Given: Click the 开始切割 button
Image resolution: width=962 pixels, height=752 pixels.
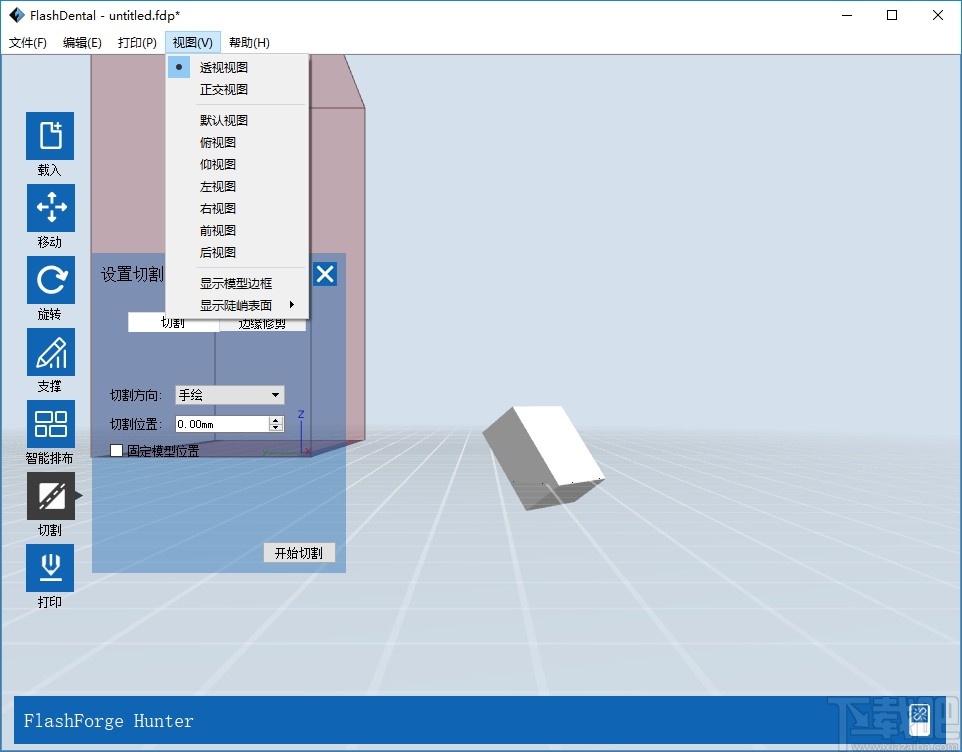Looking at the screenshot, I should click(x=299, y=553).
